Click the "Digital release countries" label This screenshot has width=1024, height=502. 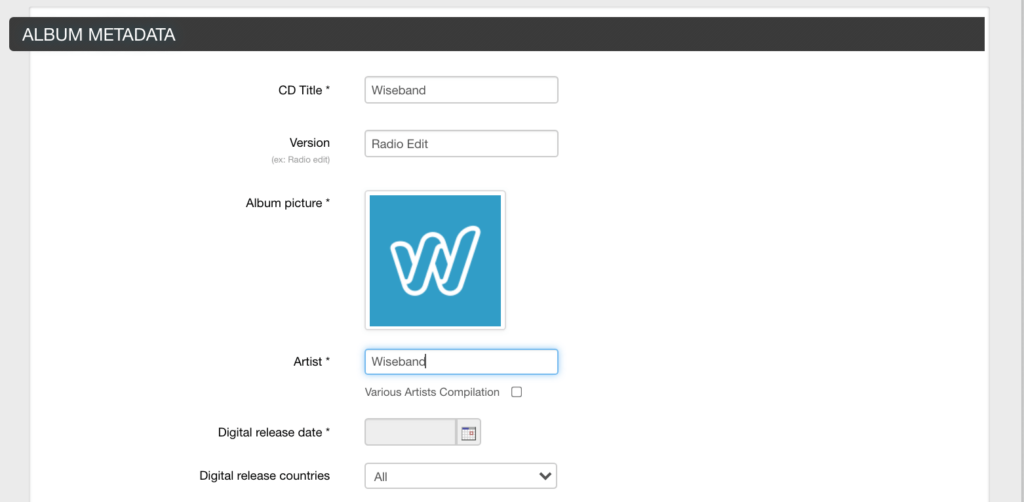point(264,475)
